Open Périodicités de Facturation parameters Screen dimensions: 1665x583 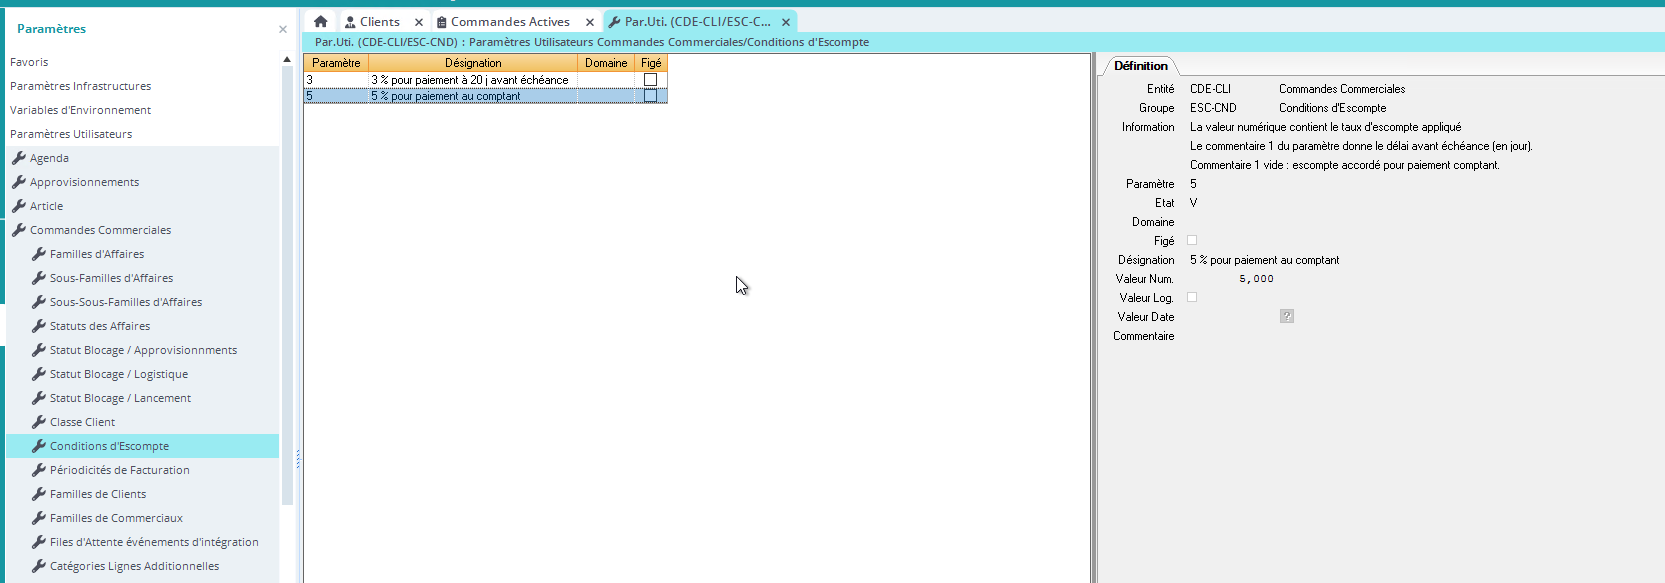coord(119,470)
